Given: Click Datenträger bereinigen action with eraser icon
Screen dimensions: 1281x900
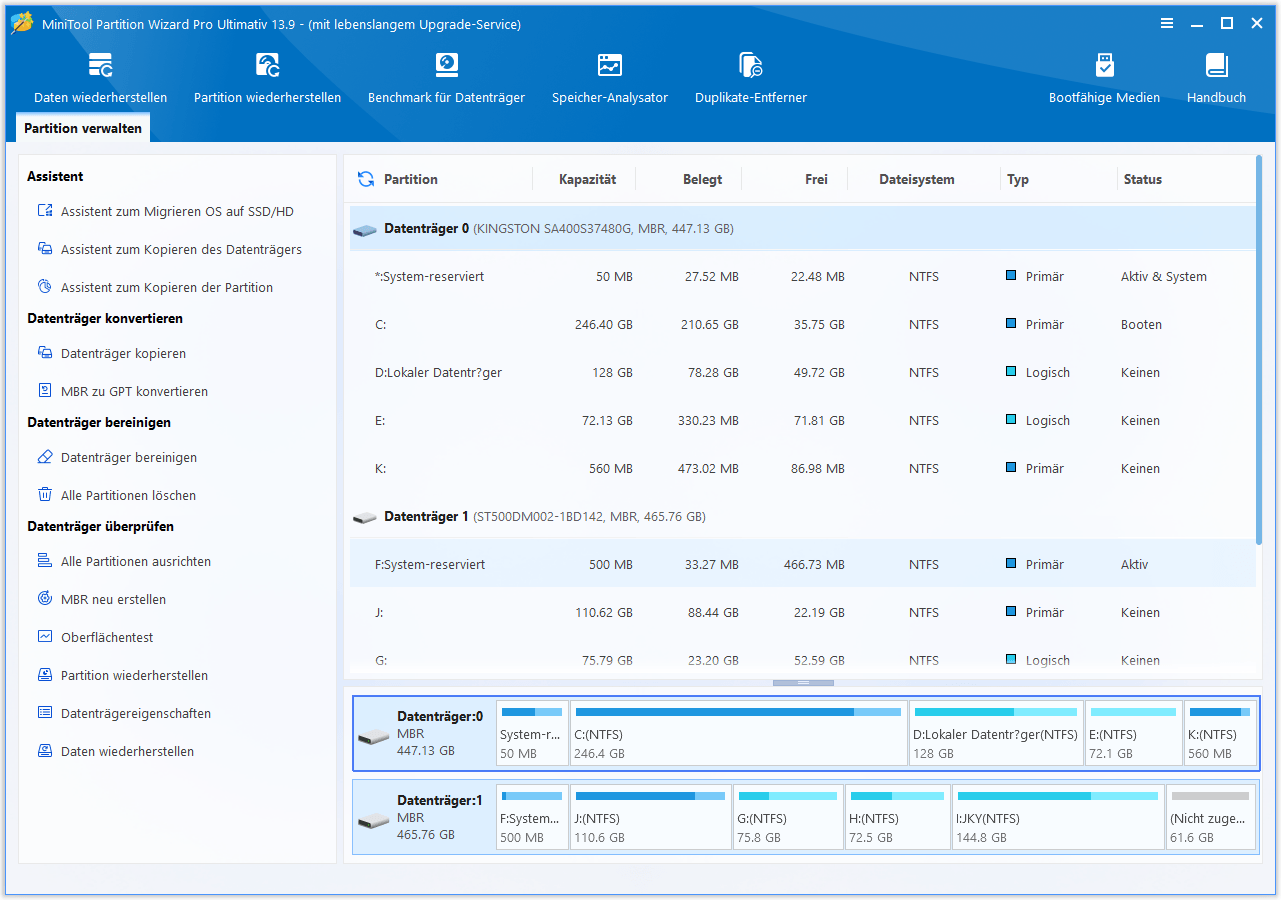Looking at the screenshot, I should pos(117,457).
